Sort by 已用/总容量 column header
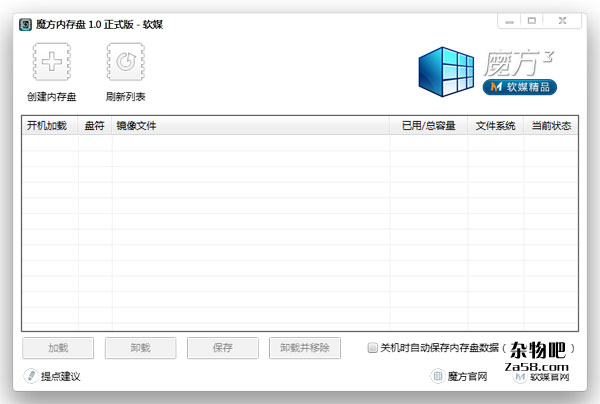 coord(429,125)
